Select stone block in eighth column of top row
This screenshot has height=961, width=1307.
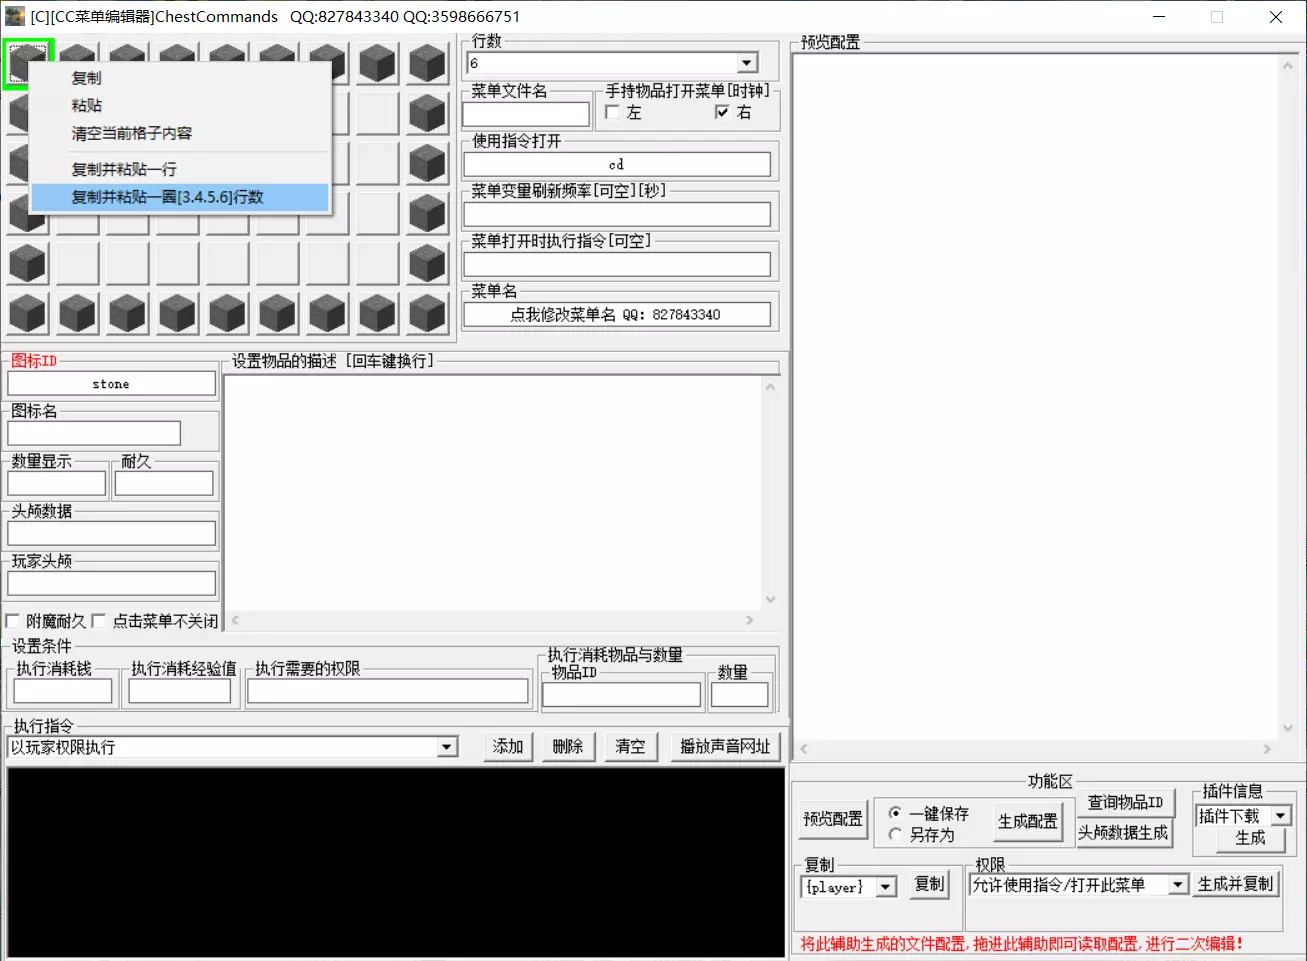tap(377, 64)
